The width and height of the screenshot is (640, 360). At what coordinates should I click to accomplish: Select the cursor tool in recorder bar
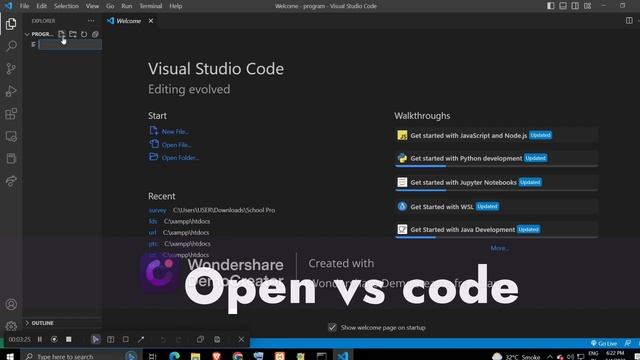pos(95,339)
